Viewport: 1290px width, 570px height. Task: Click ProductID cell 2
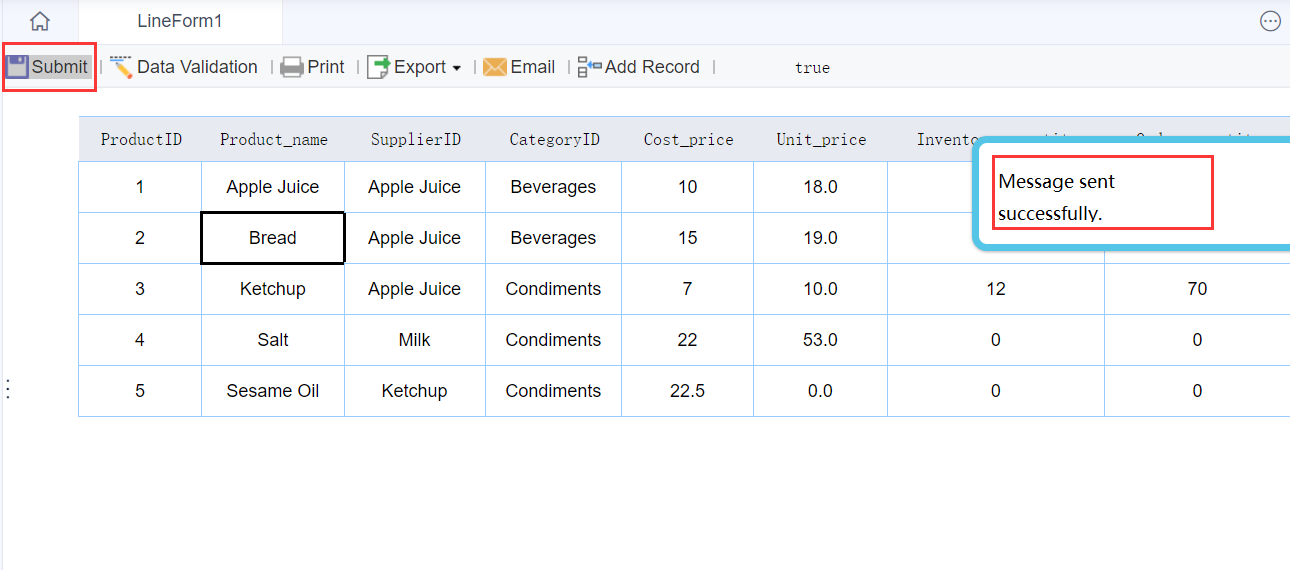140,238
